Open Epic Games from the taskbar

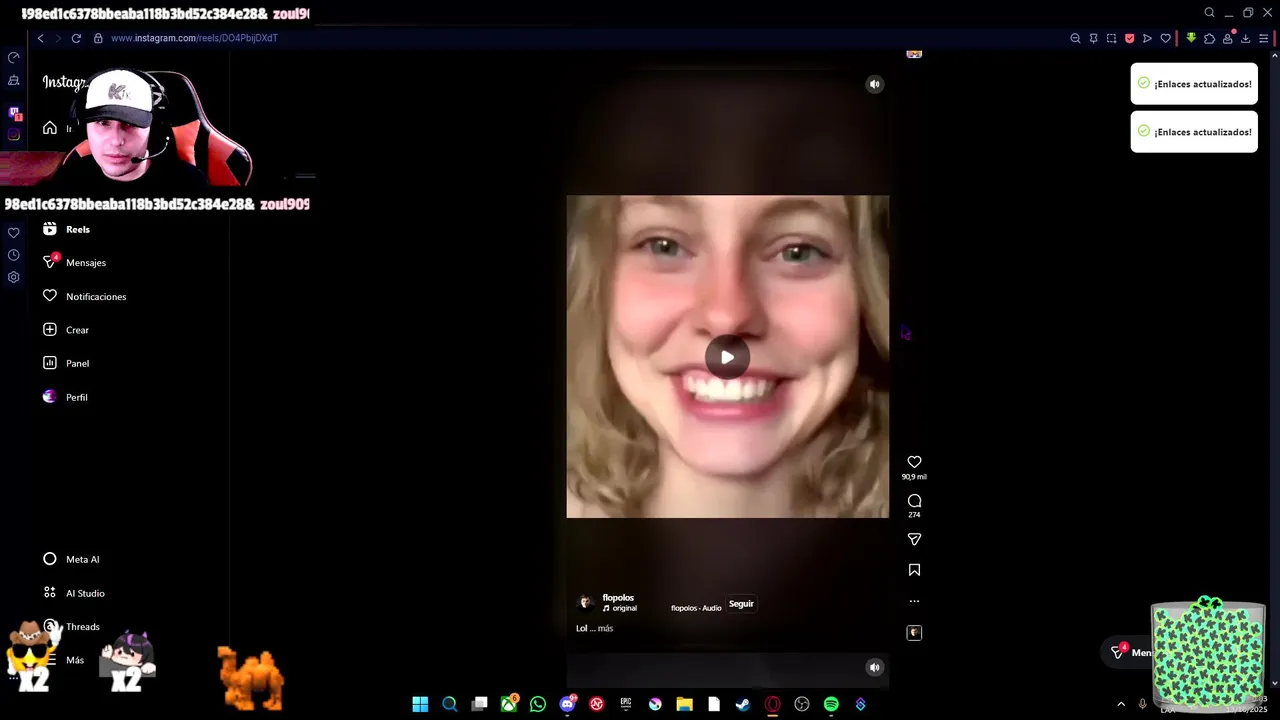tap(626, 704)
